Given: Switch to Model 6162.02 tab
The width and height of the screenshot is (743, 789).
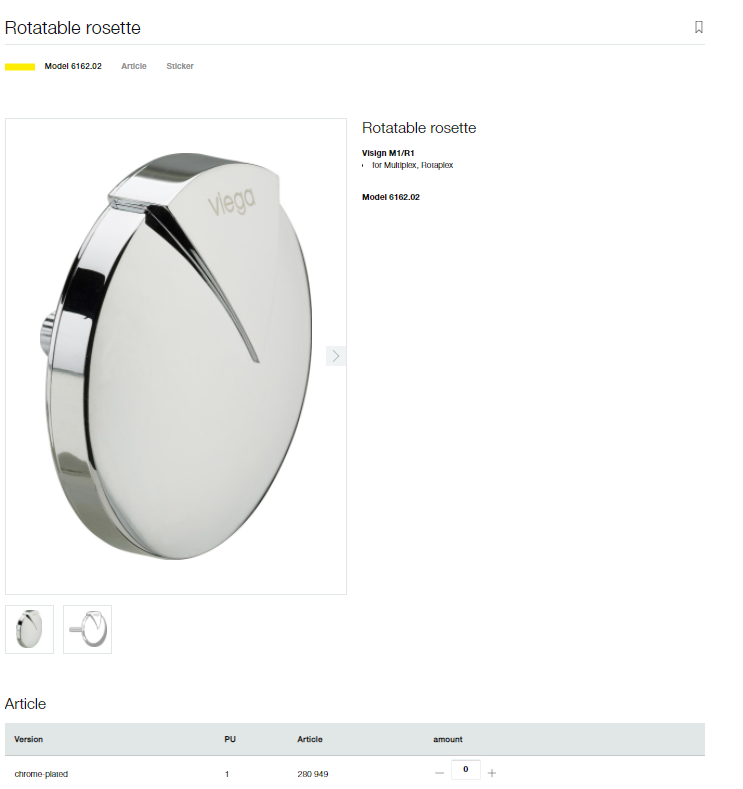Looking at the screenshot, I should click(x=73, y=66).
